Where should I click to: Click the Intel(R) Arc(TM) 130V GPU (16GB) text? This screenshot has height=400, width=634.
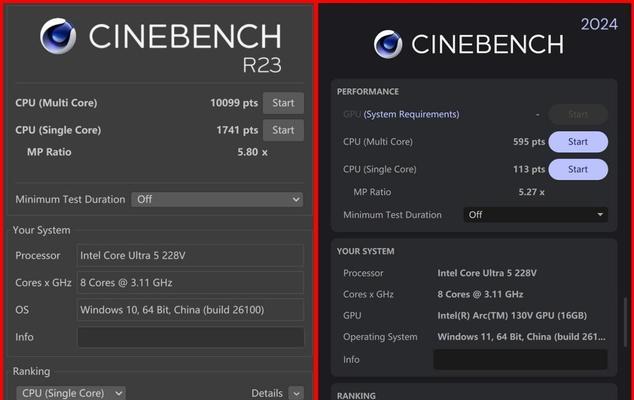click(512, 315)
